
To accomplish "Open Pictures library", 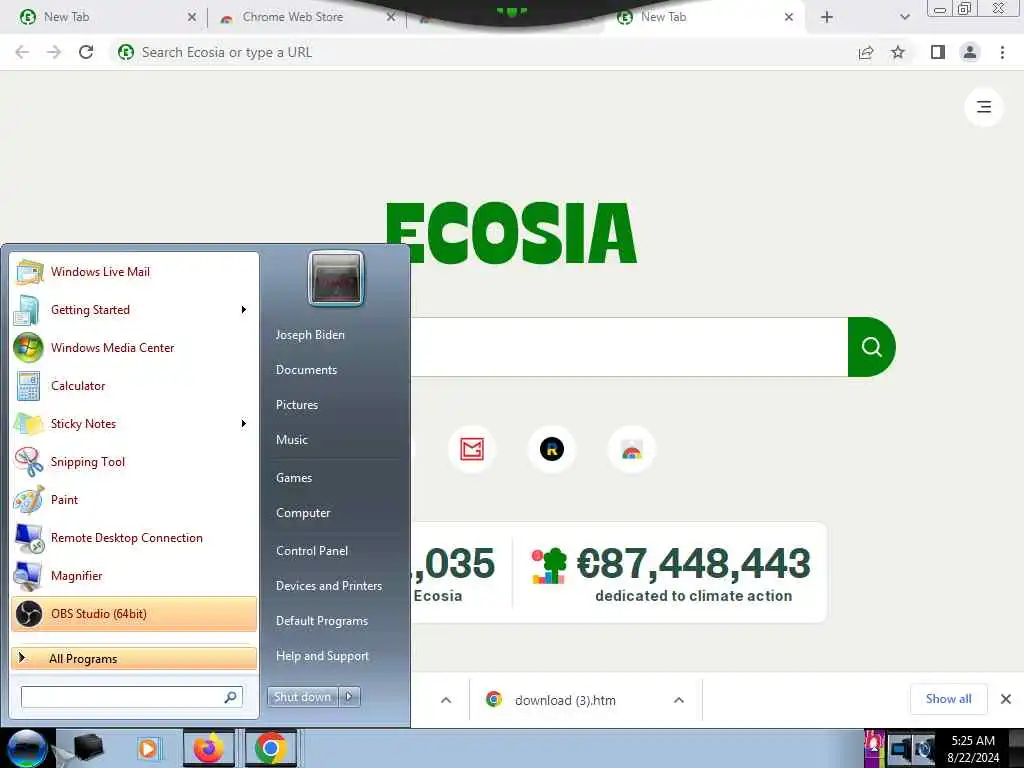I will click(x=296, y=405).
